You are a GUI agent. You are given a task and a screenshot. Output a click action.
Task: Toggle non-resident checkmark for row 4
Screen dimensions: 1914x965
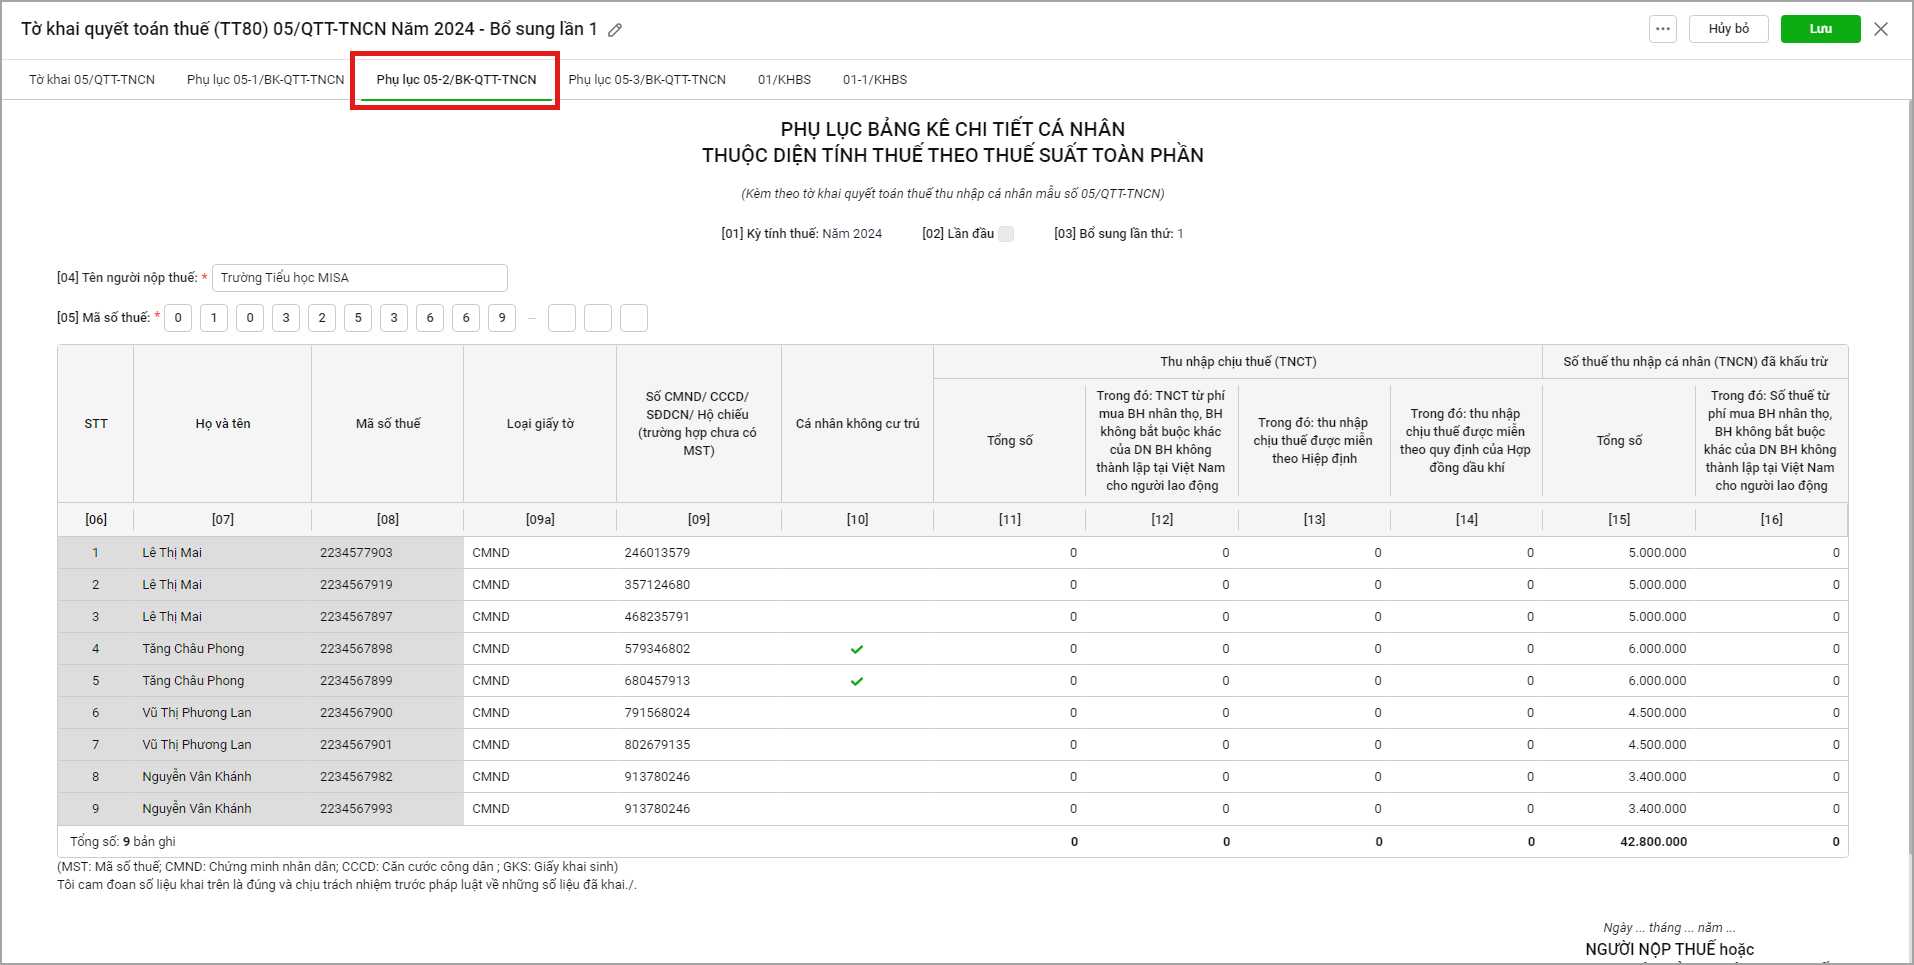tap(857, 649)
